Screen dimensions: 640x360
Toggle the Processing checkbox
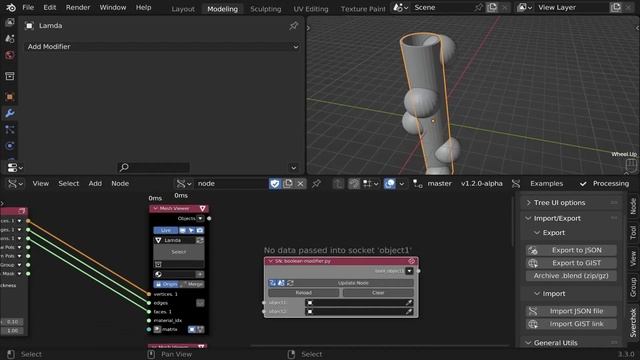(x=583, y=184)
